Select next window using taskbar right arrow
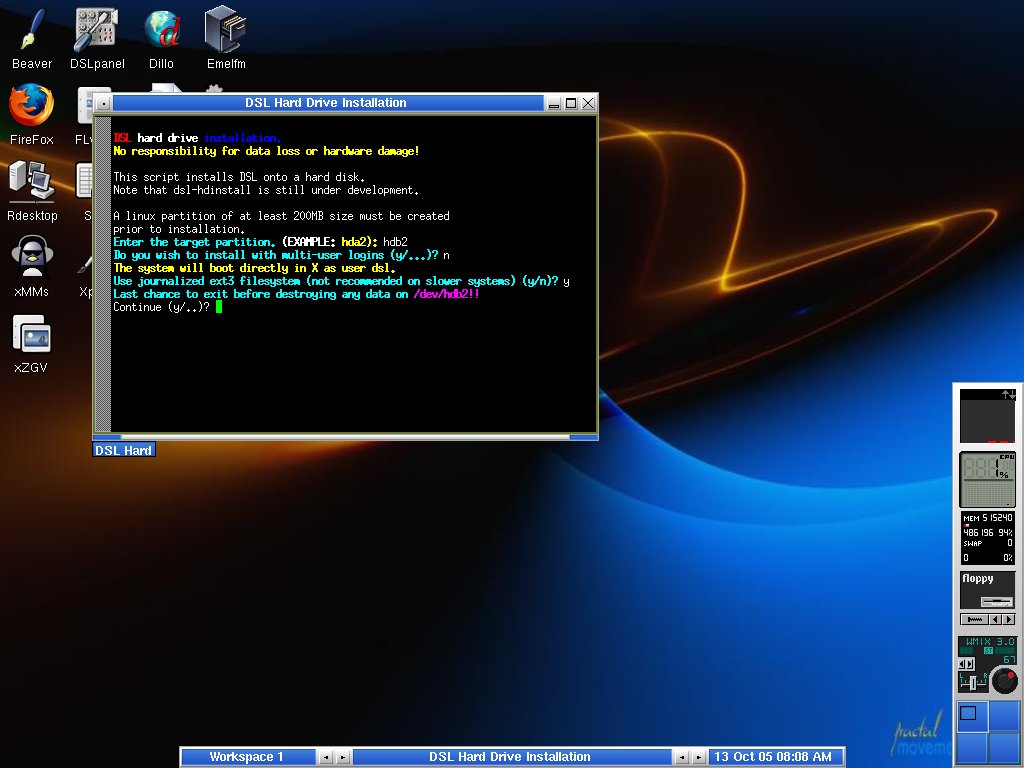1024x768 pixels. [698, 758]
